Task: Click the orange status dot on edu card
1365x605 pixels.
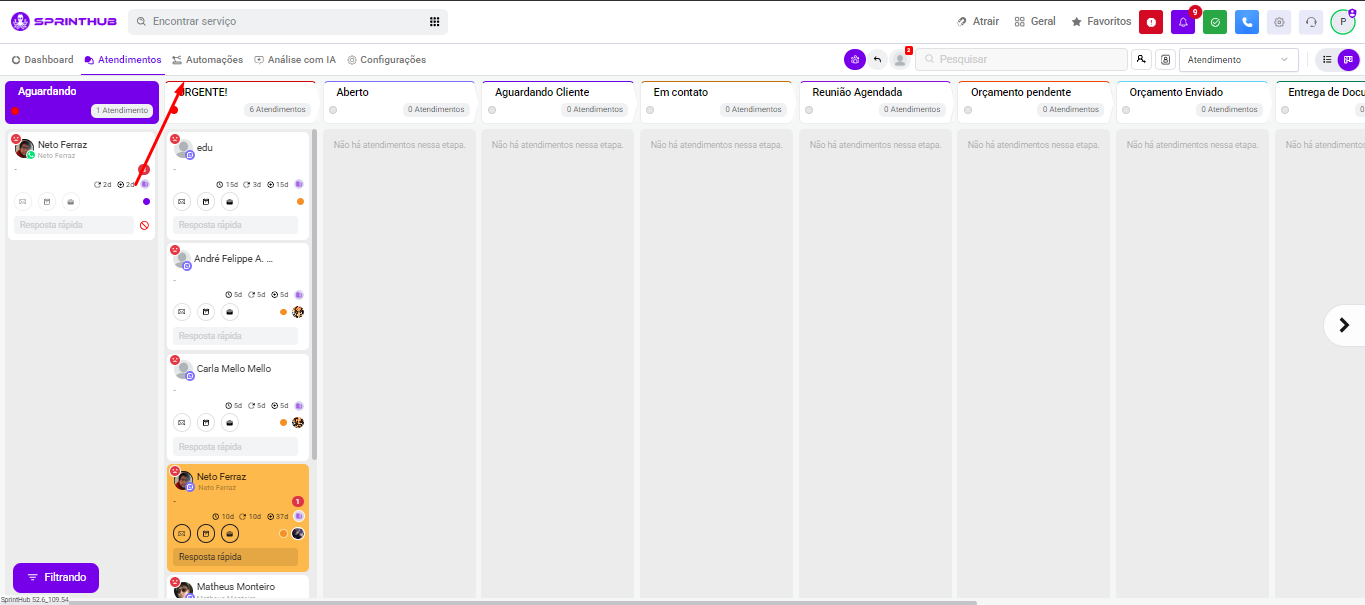Action: [x=300, y=201]
